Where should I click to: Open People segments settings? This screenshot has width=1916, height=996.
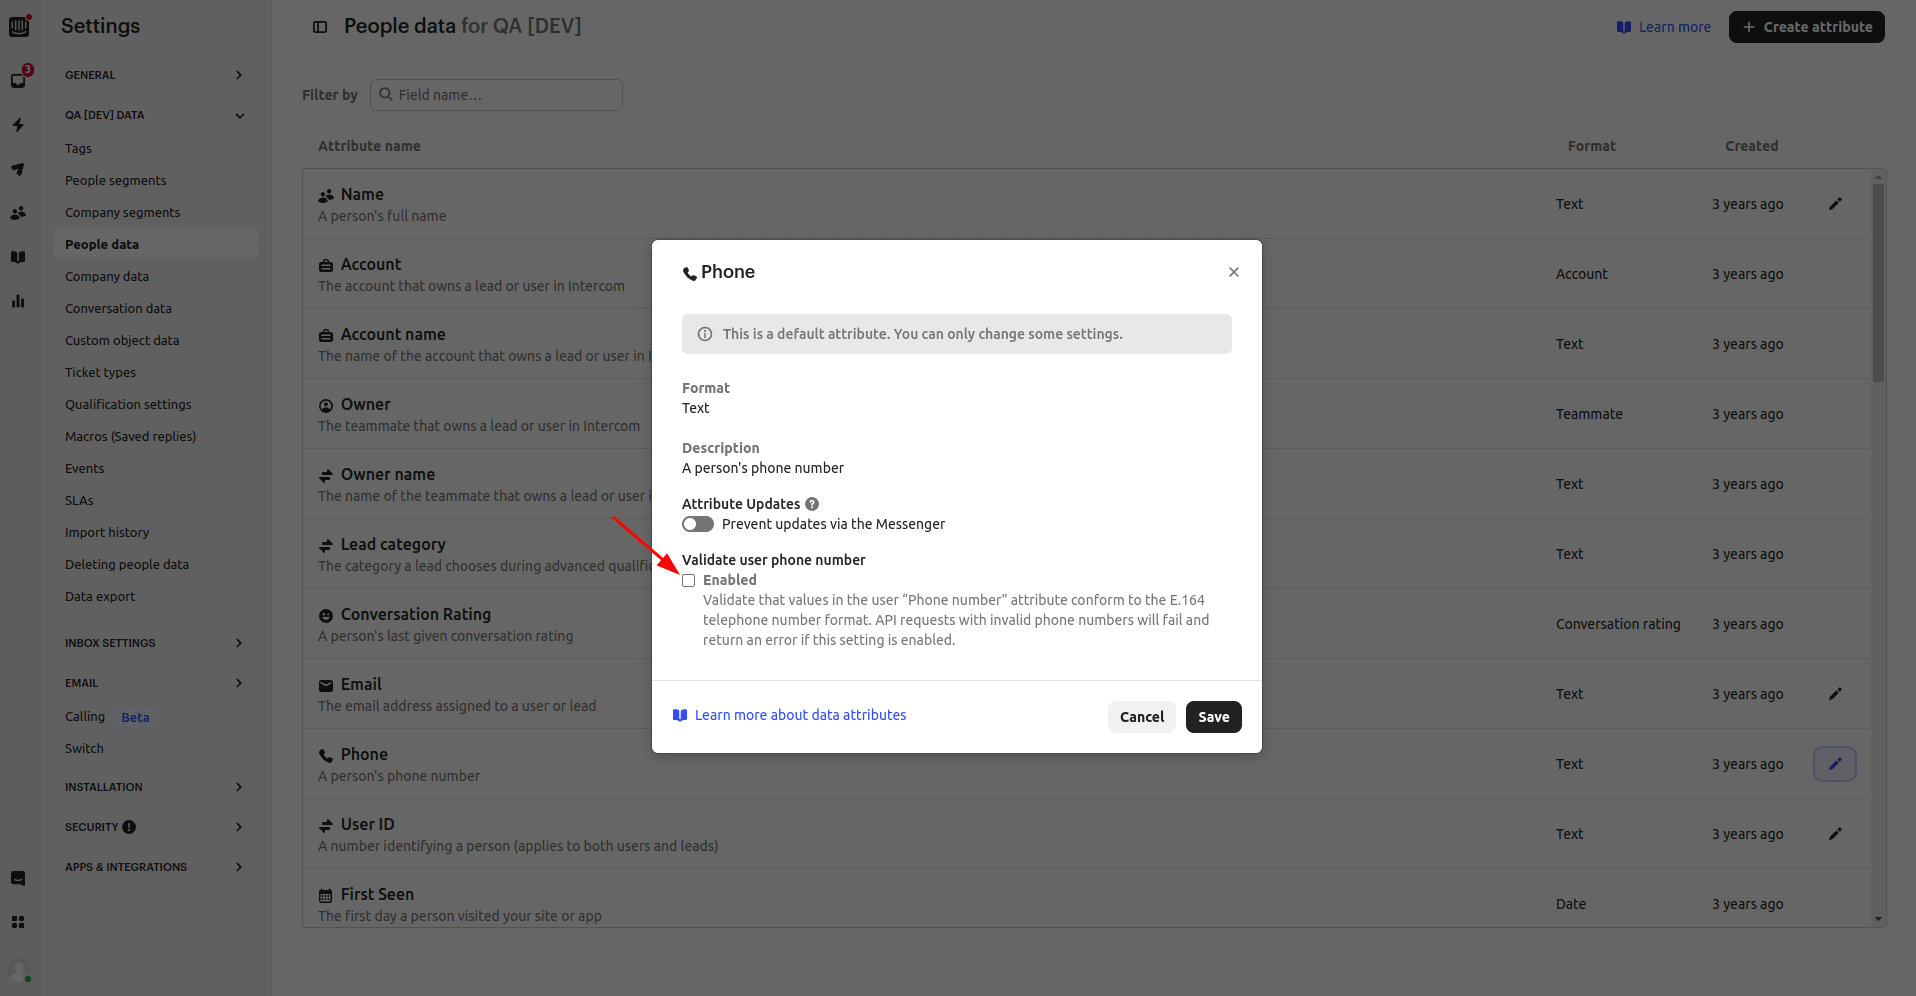click(116, 180)
